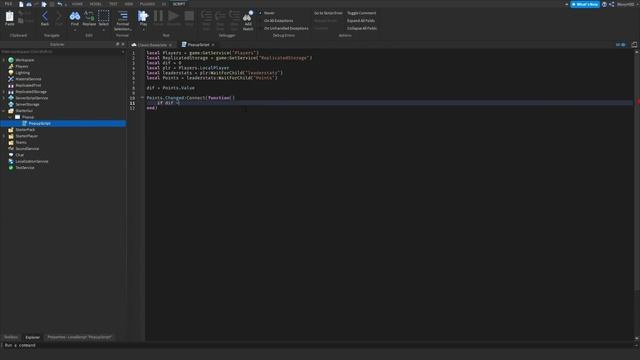Click the Replace icon in Edit group
Screen dimensions: 640x360
[x=89, y=16]
